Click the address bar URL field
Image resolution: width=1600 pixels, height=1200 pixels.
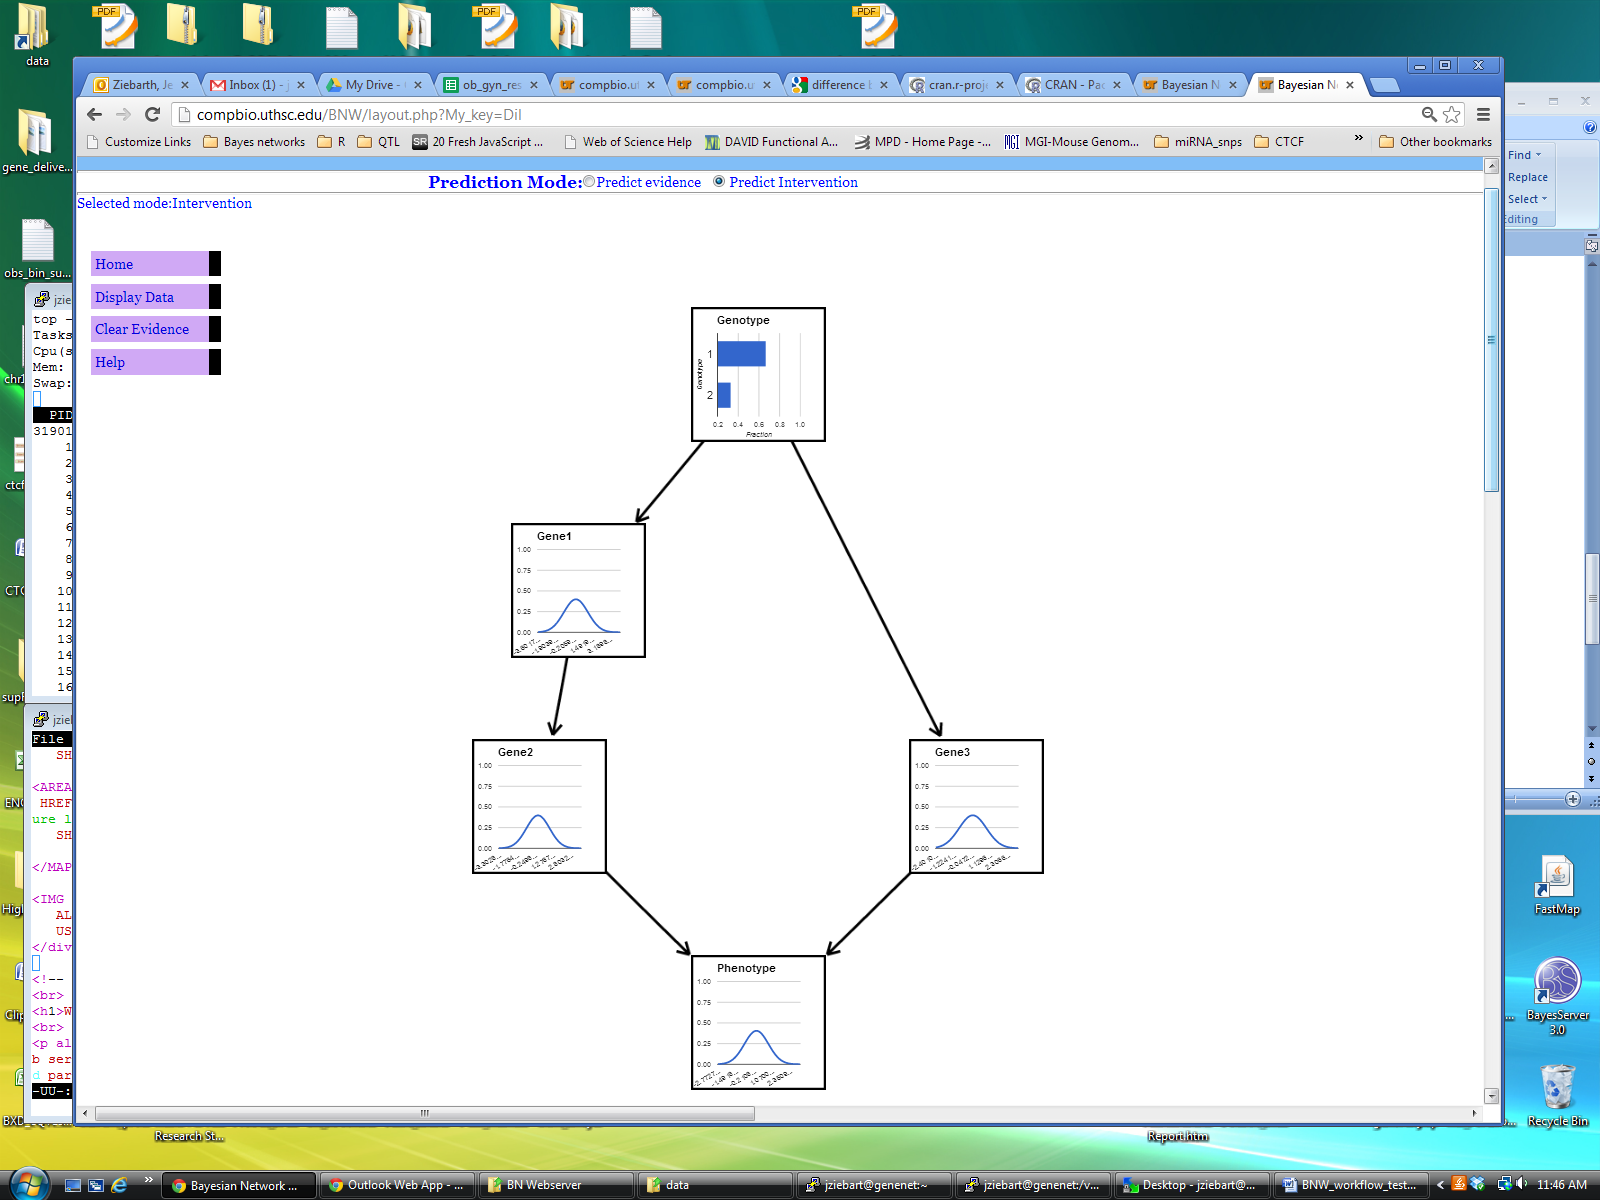[x=800, y=114]
